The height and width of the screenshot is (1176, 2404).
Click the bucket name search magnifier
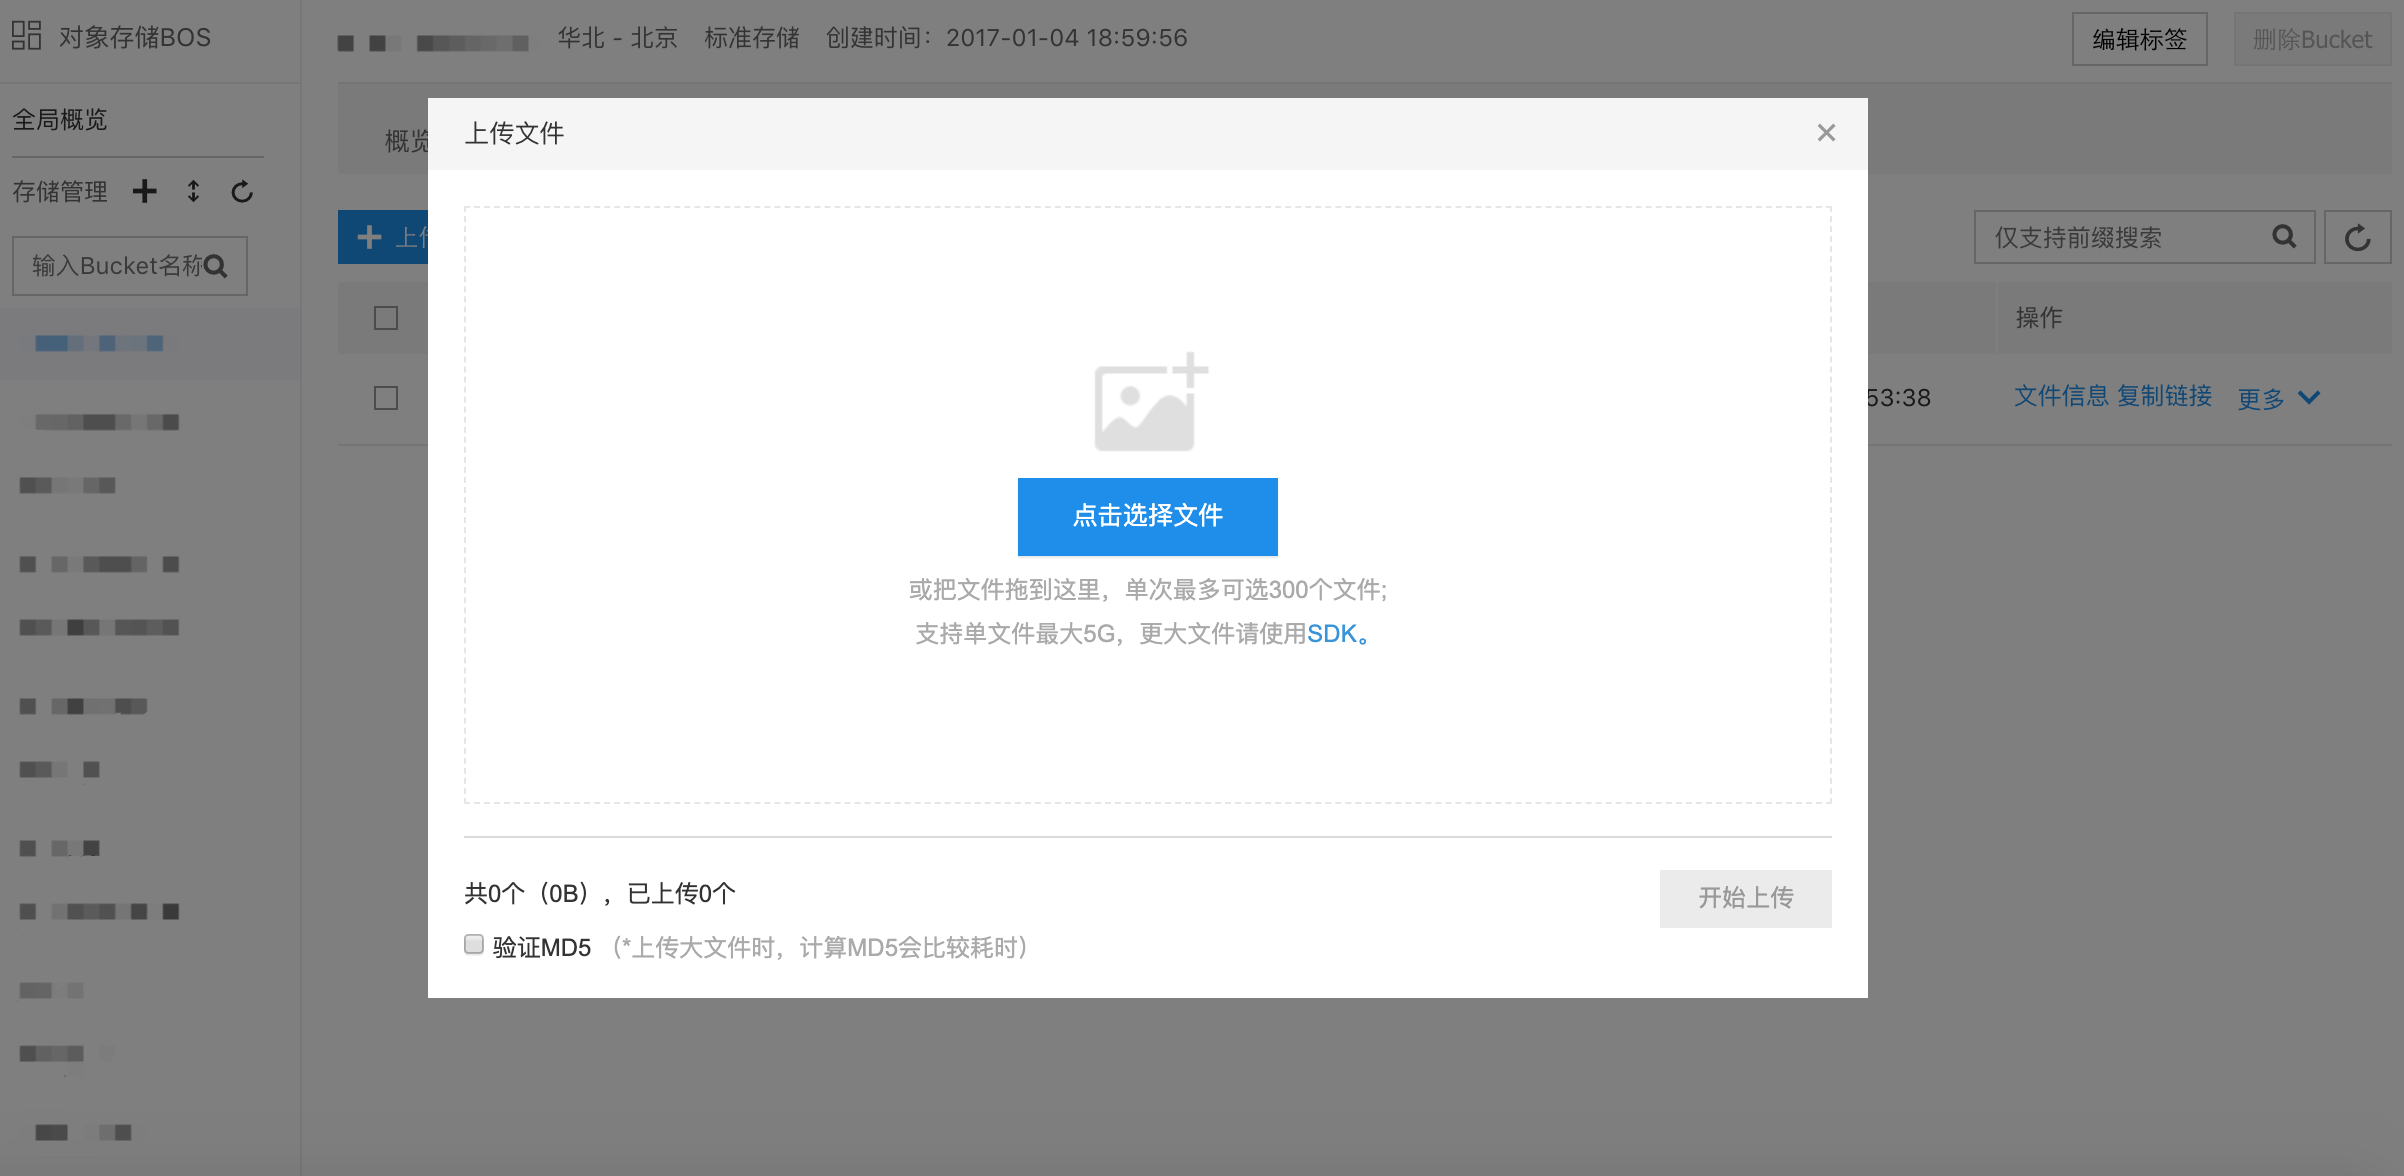215,266
